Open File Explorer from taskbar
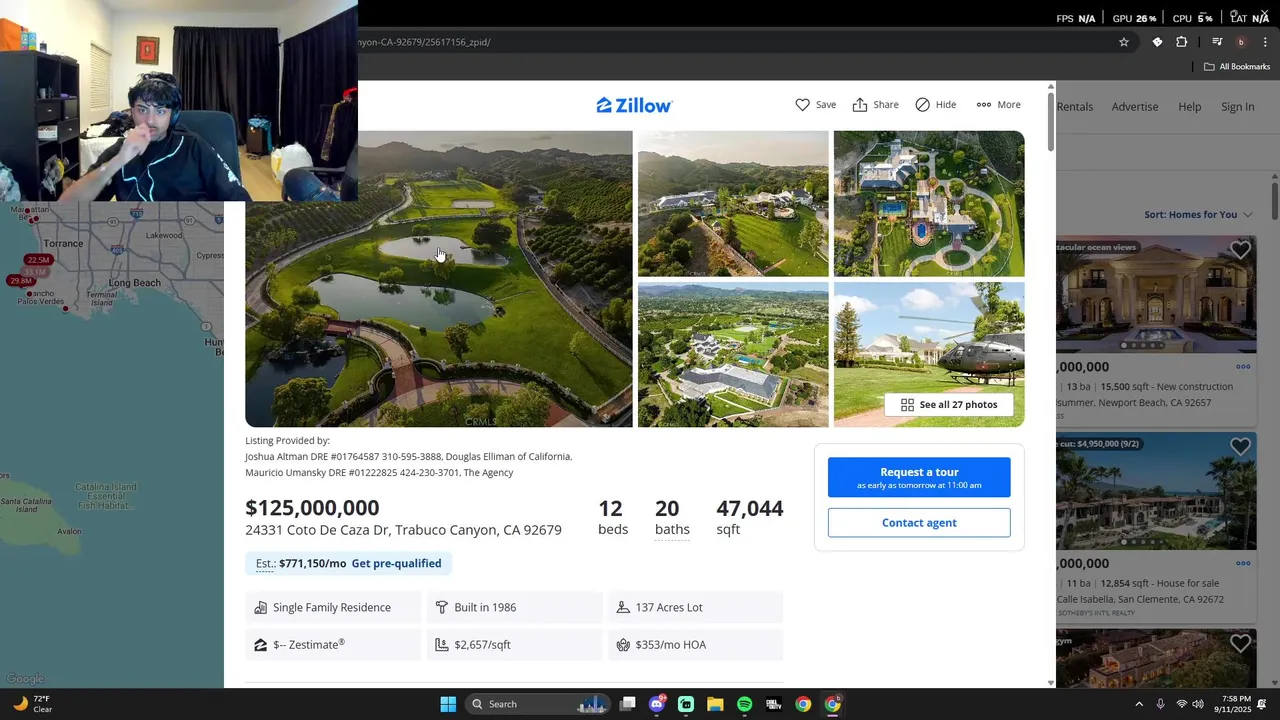This screenshot has height=720, width=1280. point(715,704)
